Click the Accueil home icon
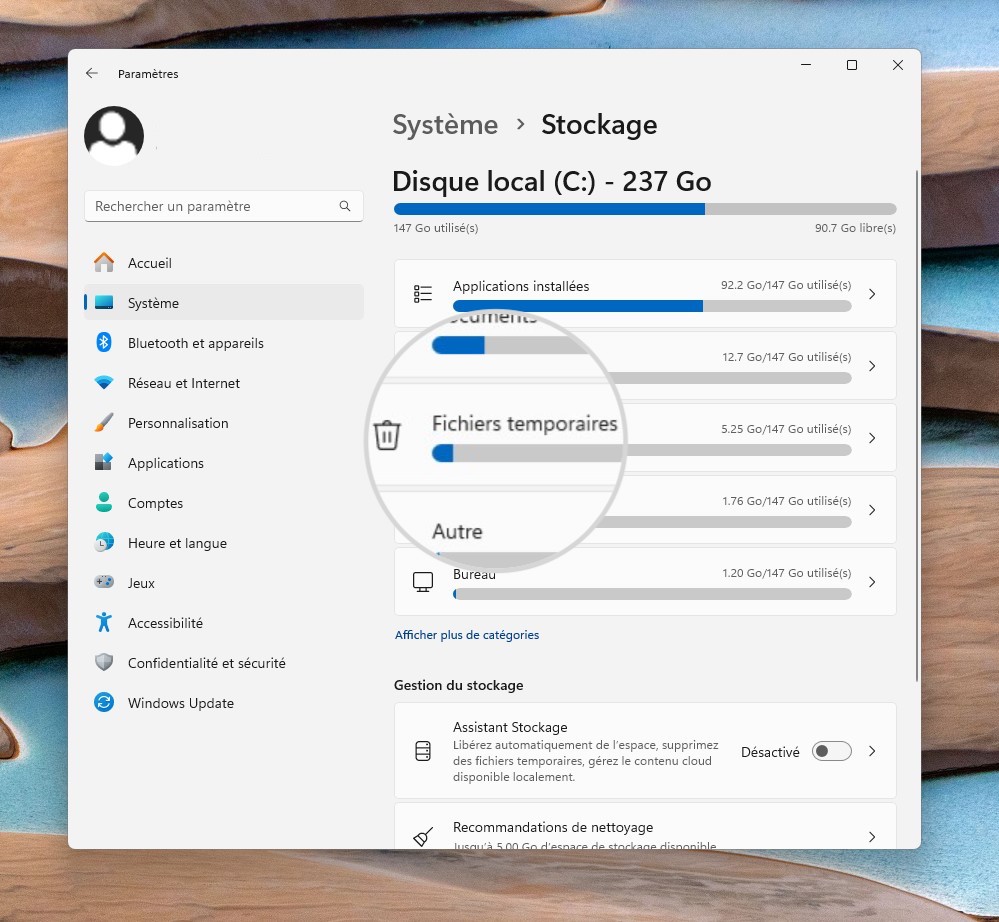The image size is (999, 922). (104, 263)
